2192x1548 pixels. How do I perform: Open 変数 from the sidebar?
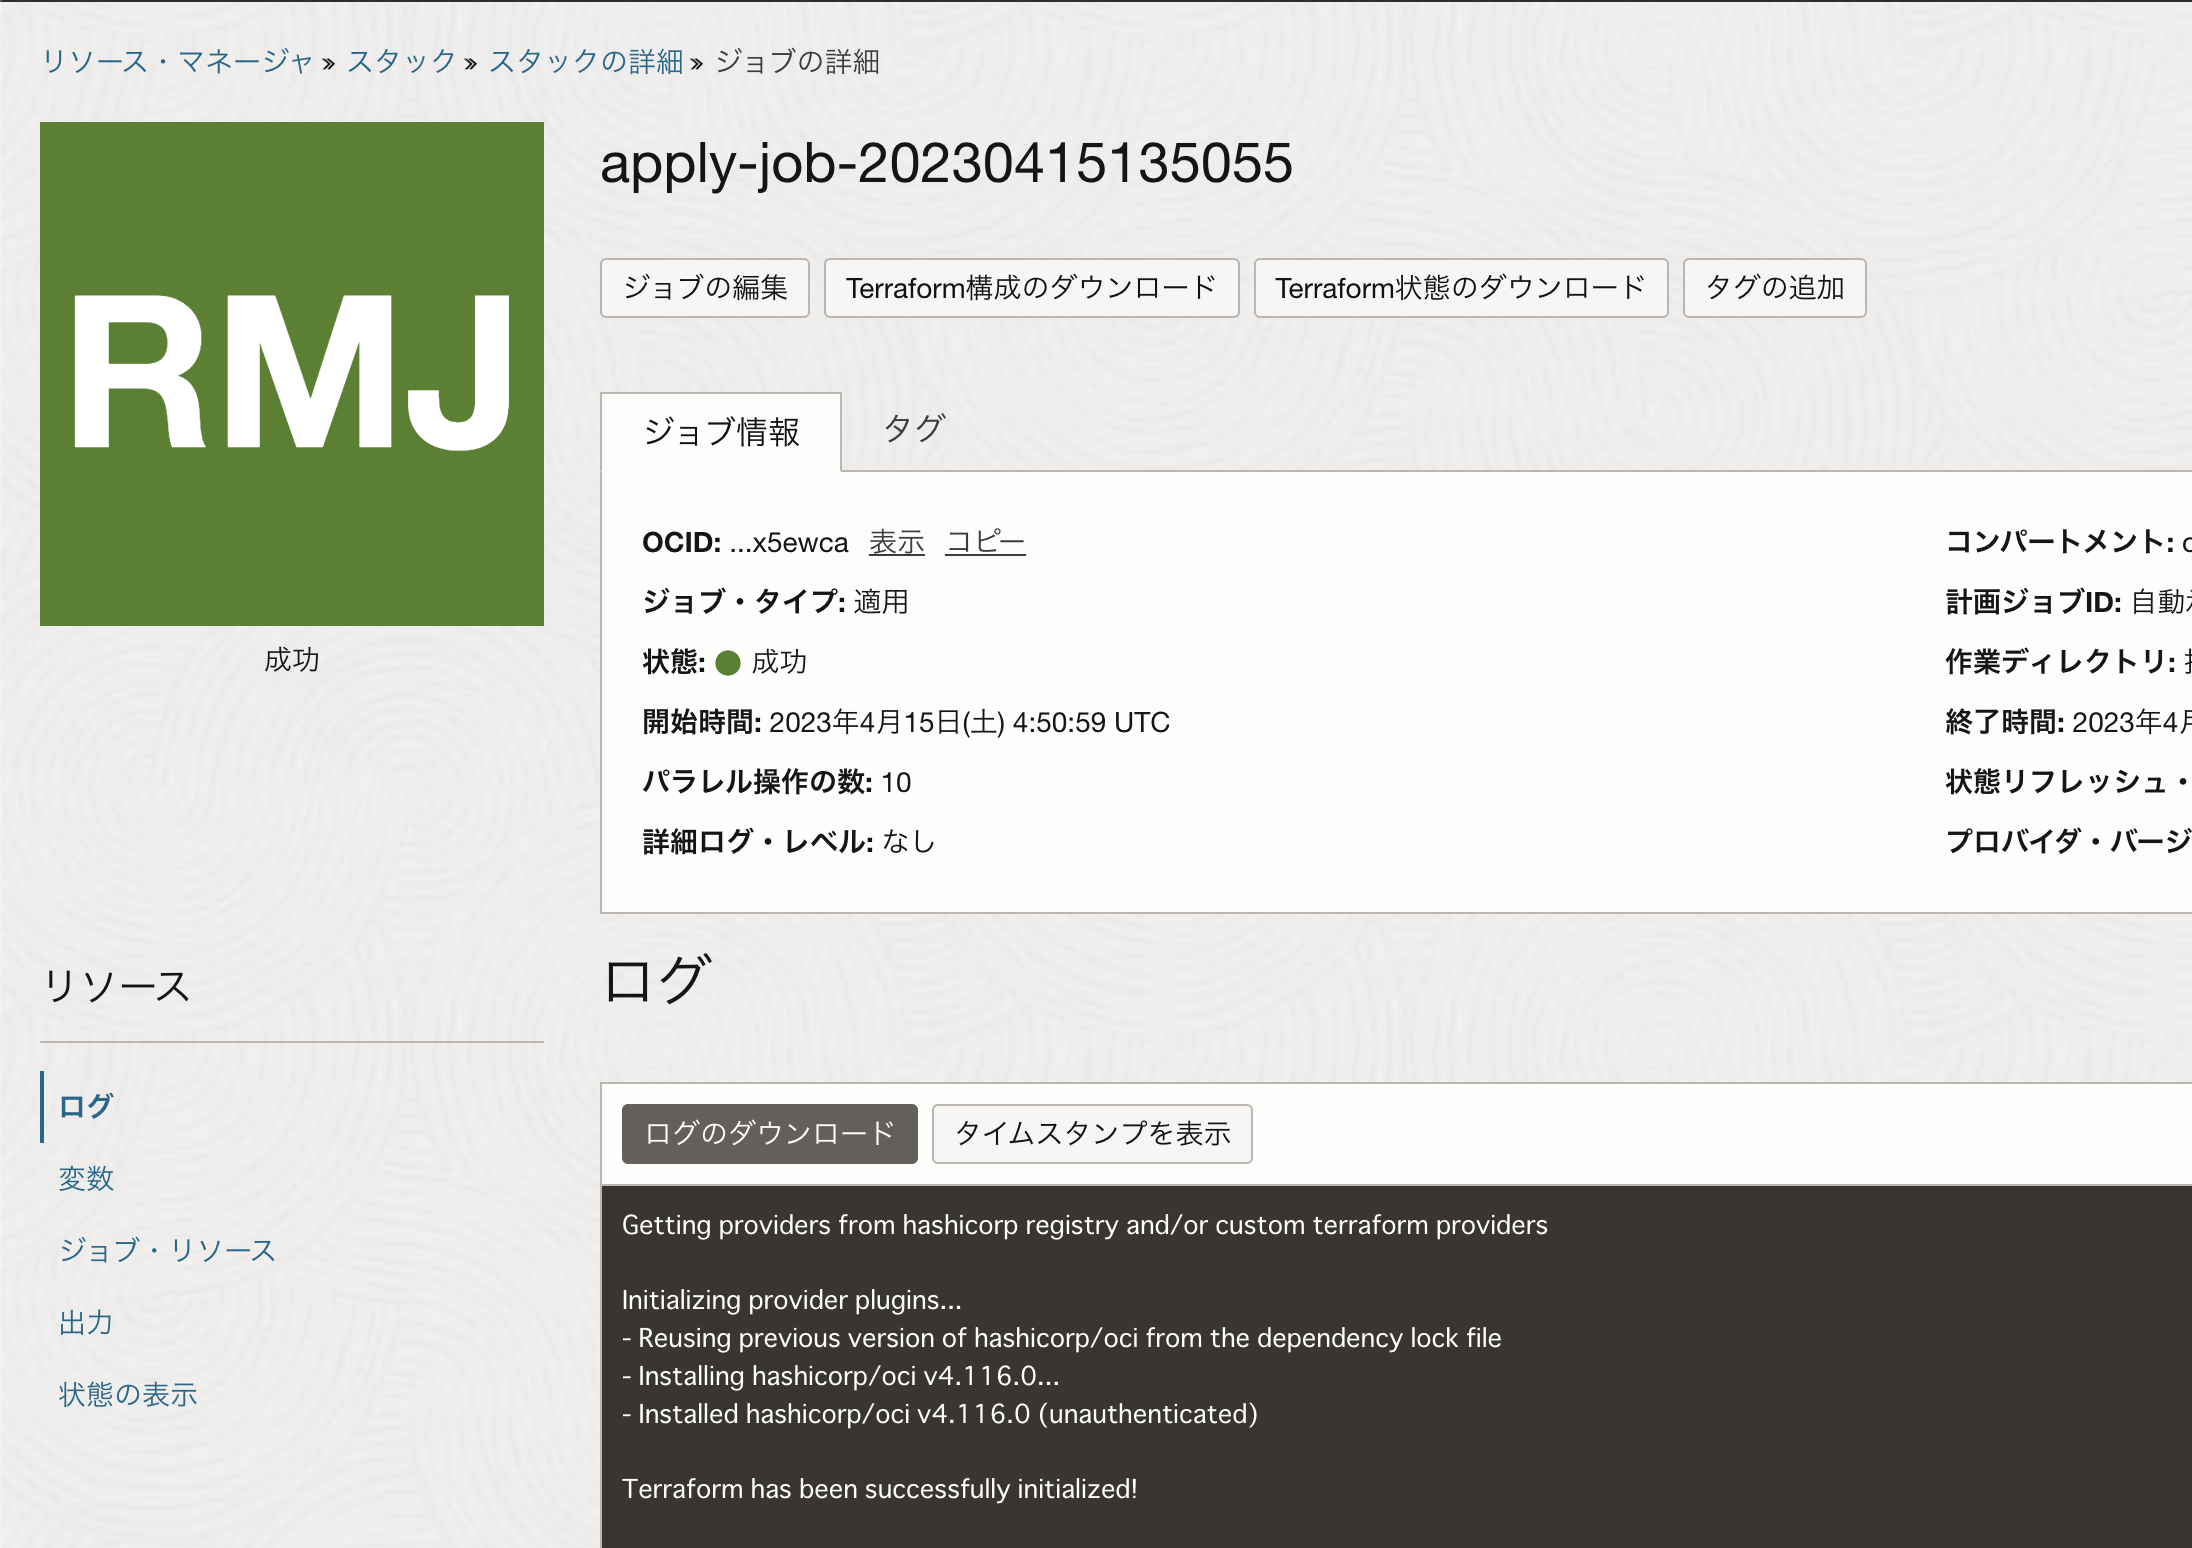click(87, 1178)
